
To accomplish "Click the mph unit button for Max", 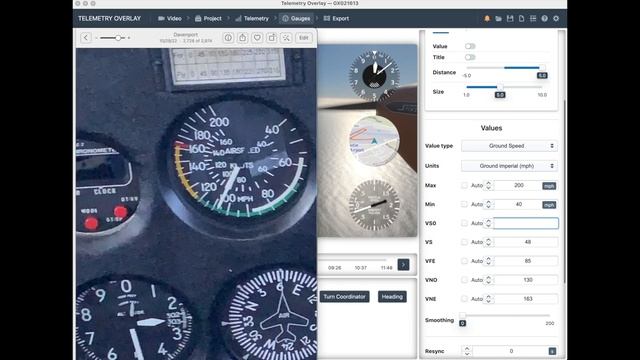I will [x=549, y=186].
